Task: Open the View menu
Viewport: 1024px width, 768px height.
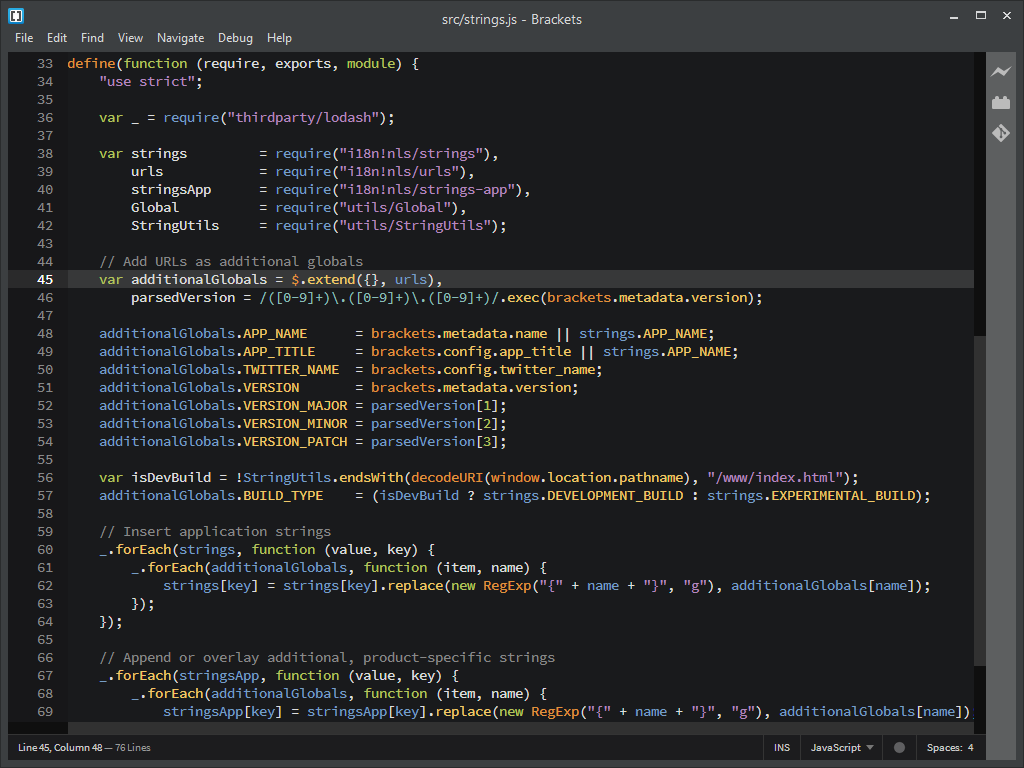Action: point(130,38)
